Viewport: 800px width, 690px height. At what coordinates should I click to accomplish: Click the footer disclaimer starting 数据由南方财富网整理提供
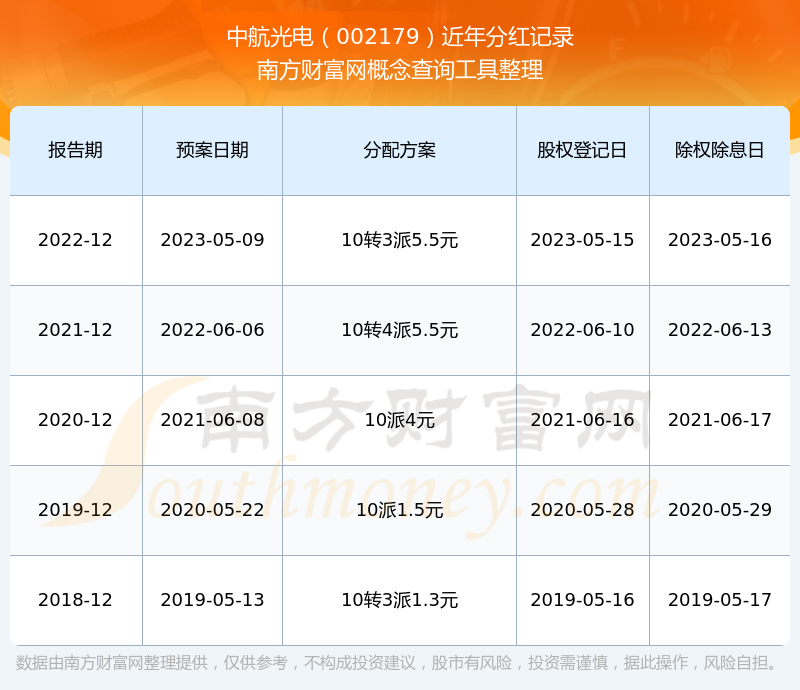click(x=397, y=663)
